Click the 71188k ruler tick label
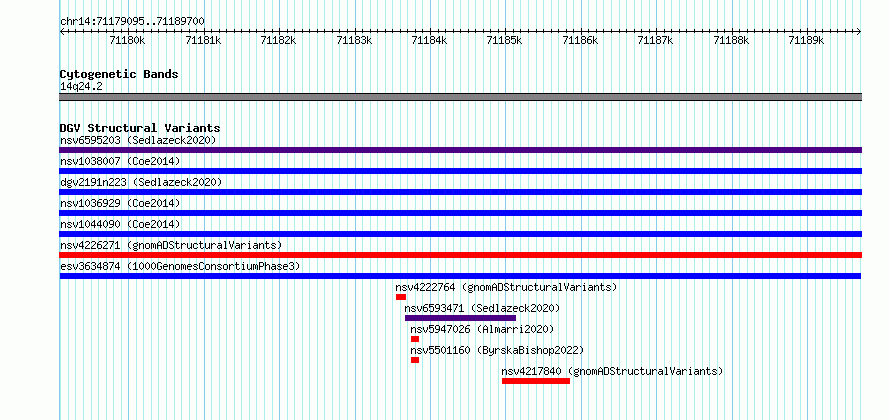The image size is (890, 420). coord(732,40)
